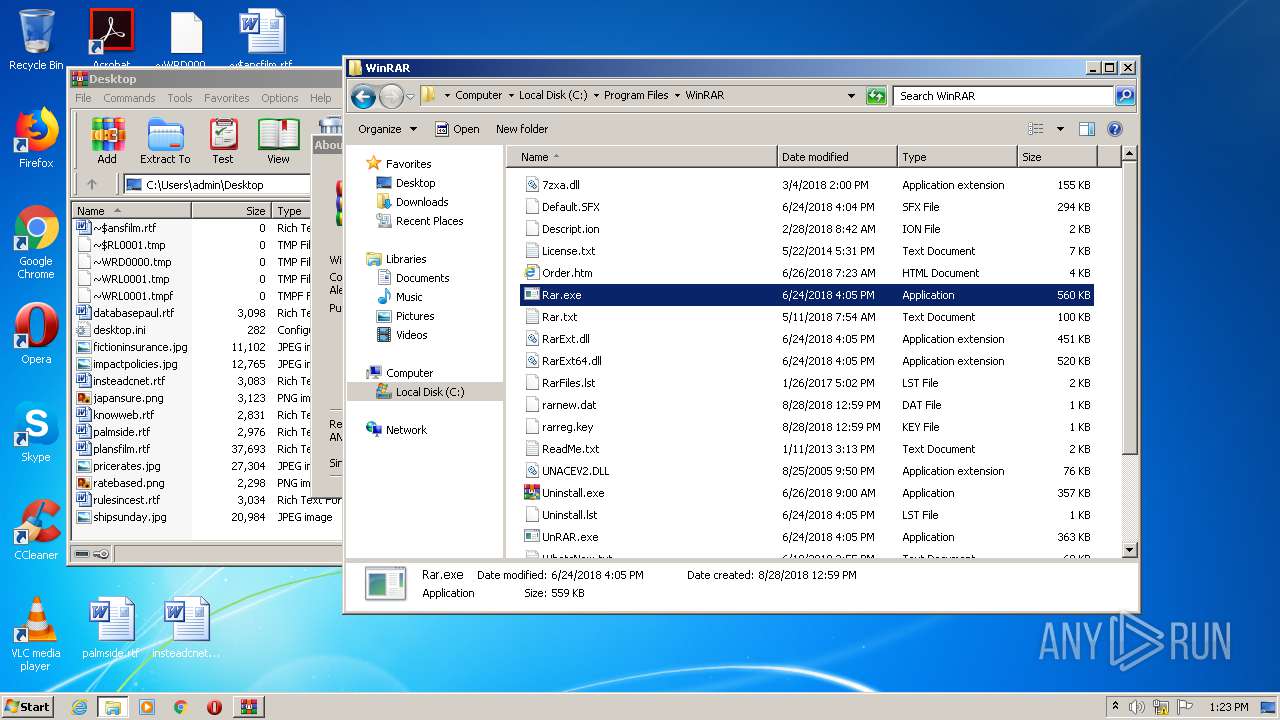The image size is (1280, 720).
Task: Click Explorer file list vertical scrollbar
Action: 1129,310
